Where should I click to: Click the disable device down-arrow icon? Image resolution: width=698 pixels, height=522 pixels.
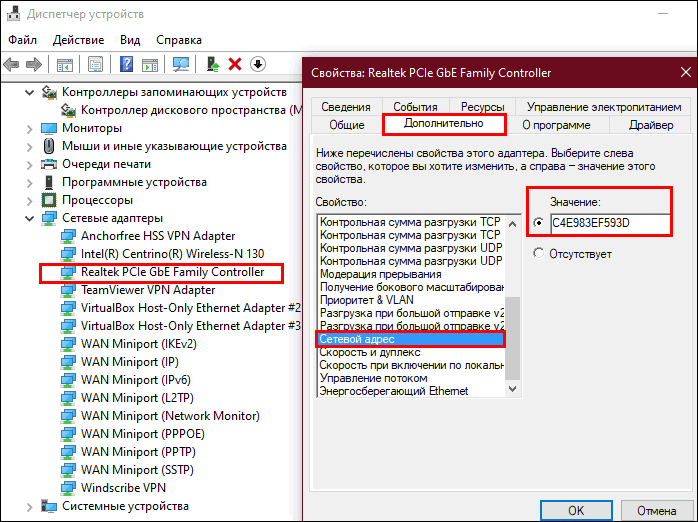coord(258,65)
